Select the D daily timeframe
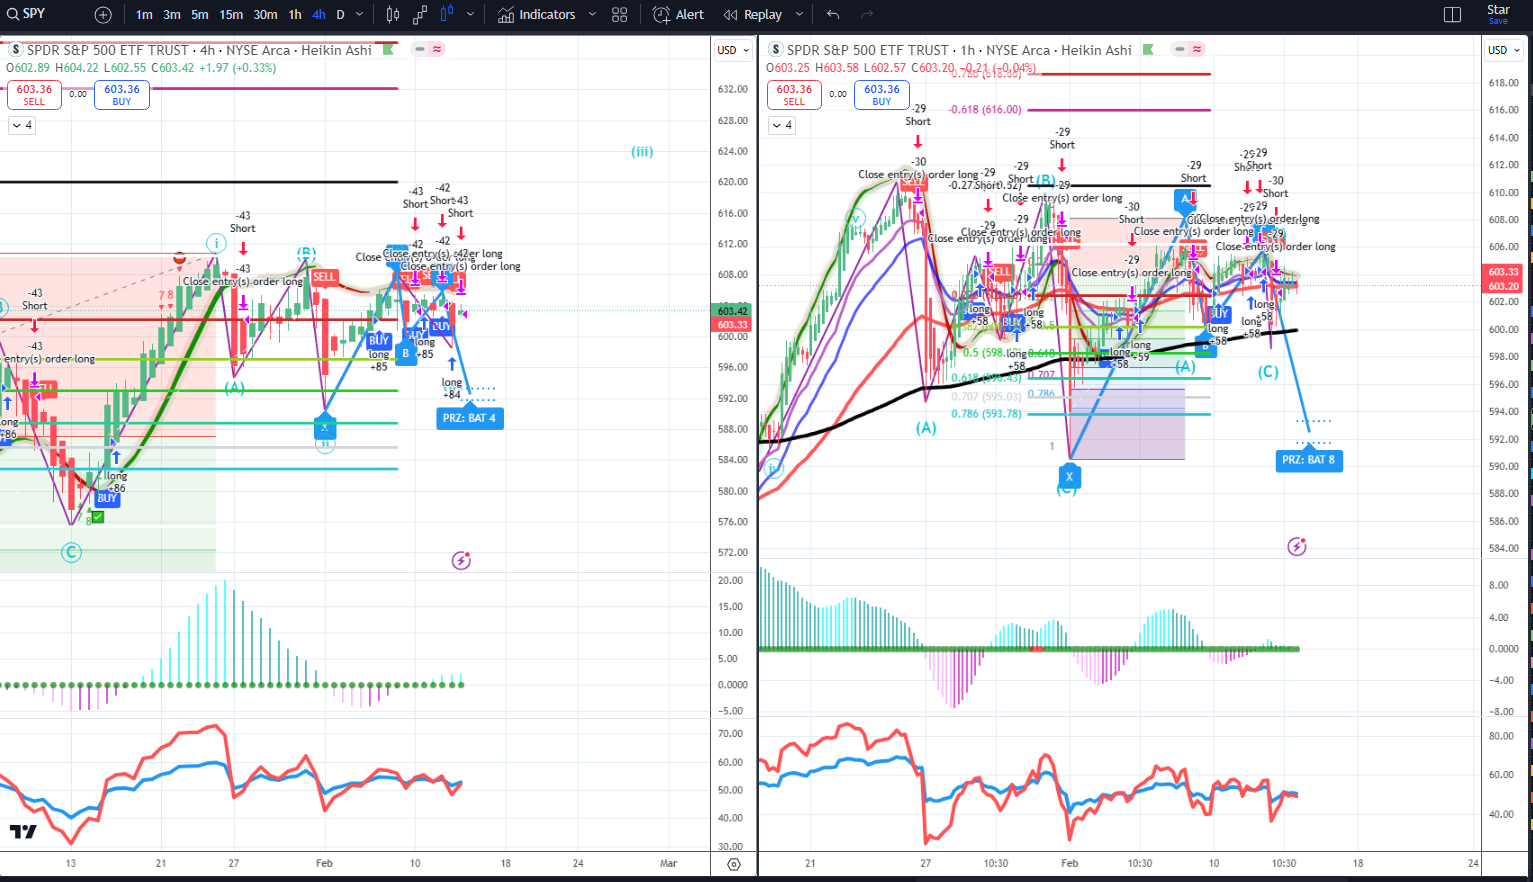 340,15
